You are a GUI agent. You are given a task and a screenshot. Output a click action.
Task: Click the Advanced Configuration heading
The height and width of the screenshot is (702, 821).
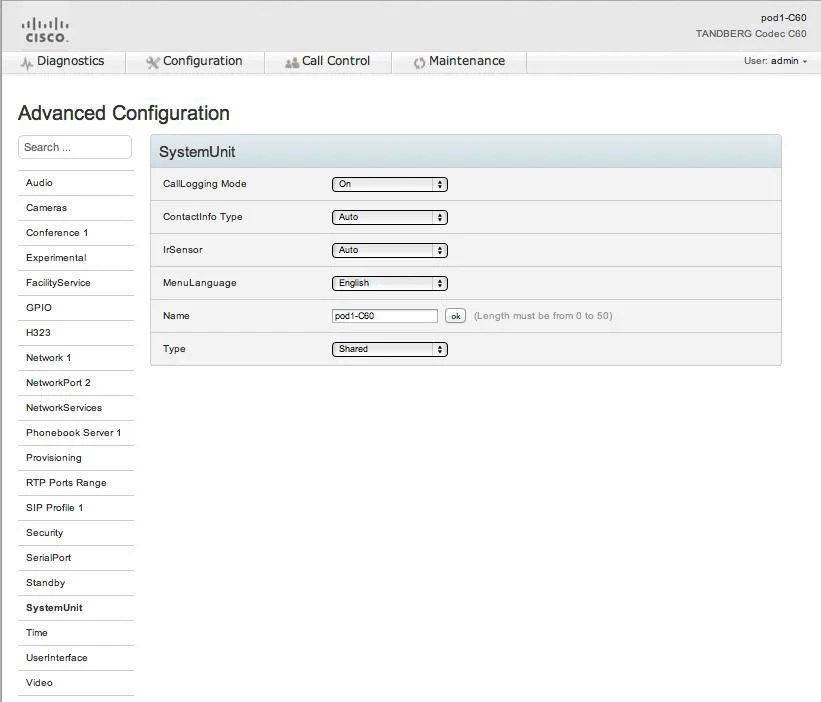[x=124, y=114]
